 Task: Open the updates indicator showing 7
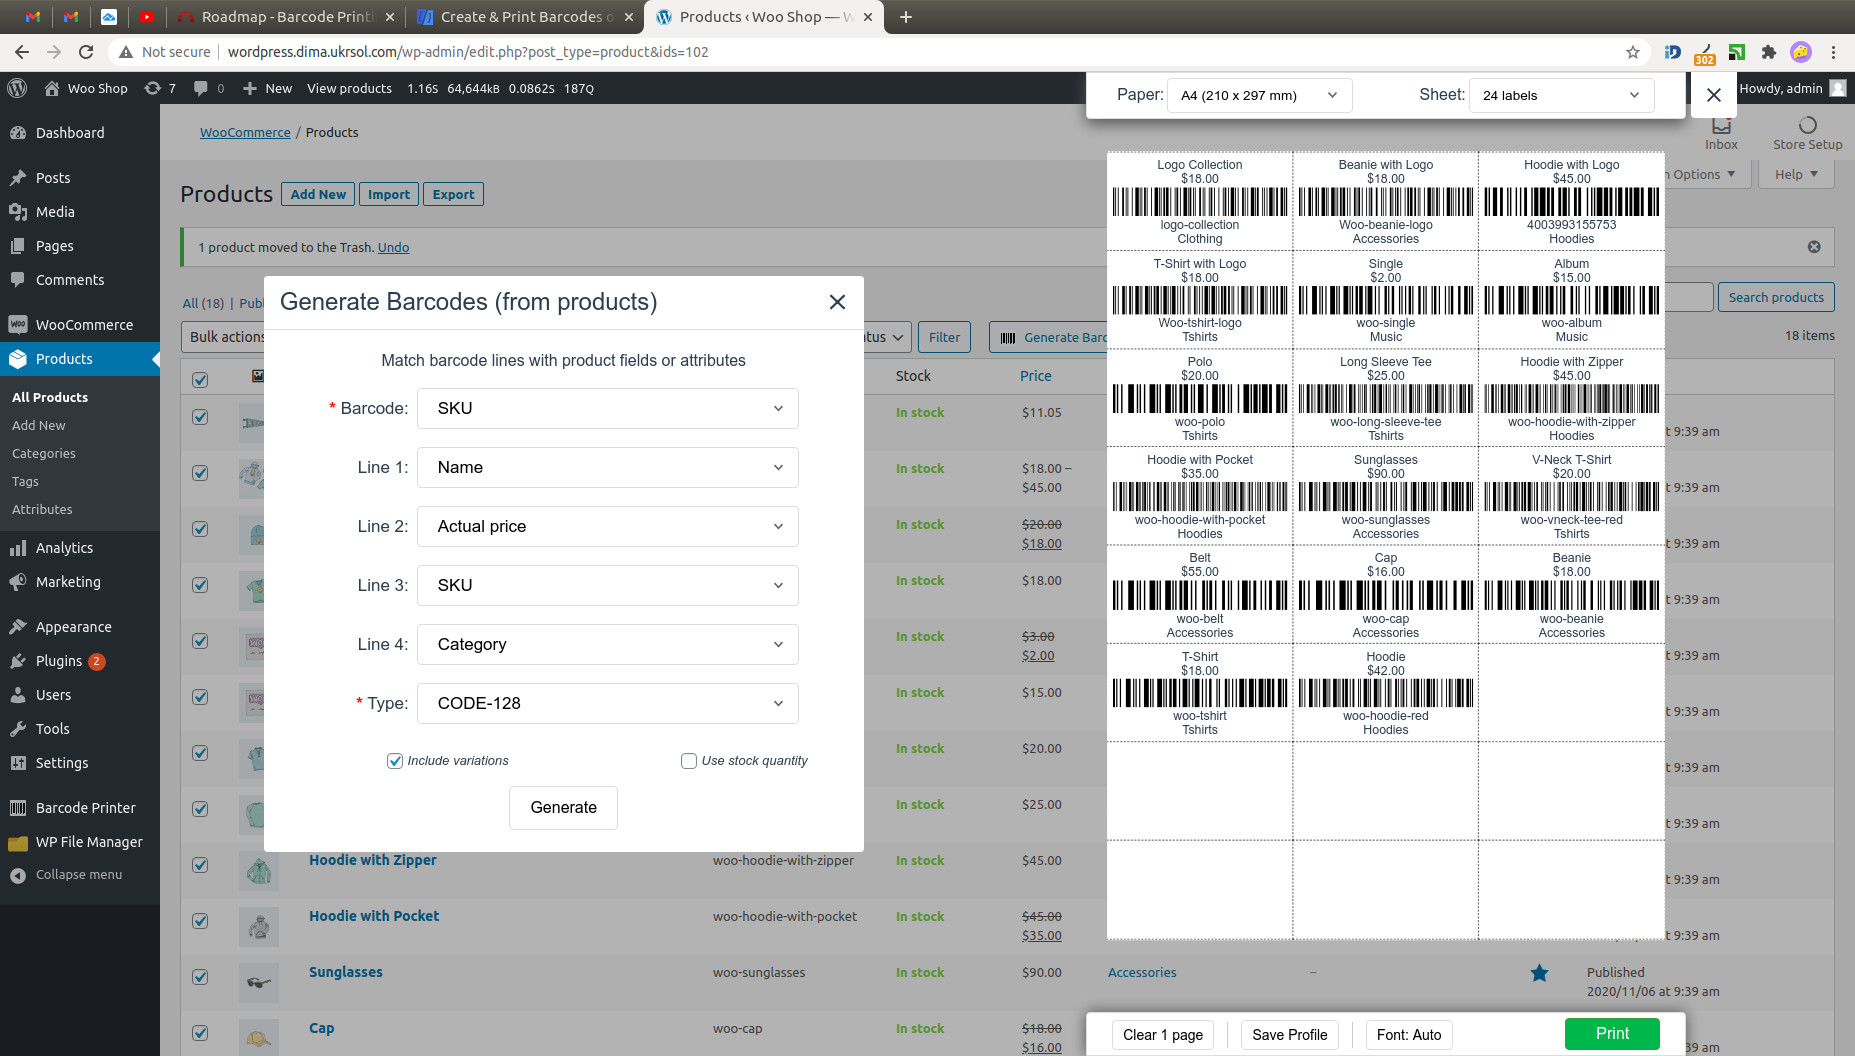[160, 88]
